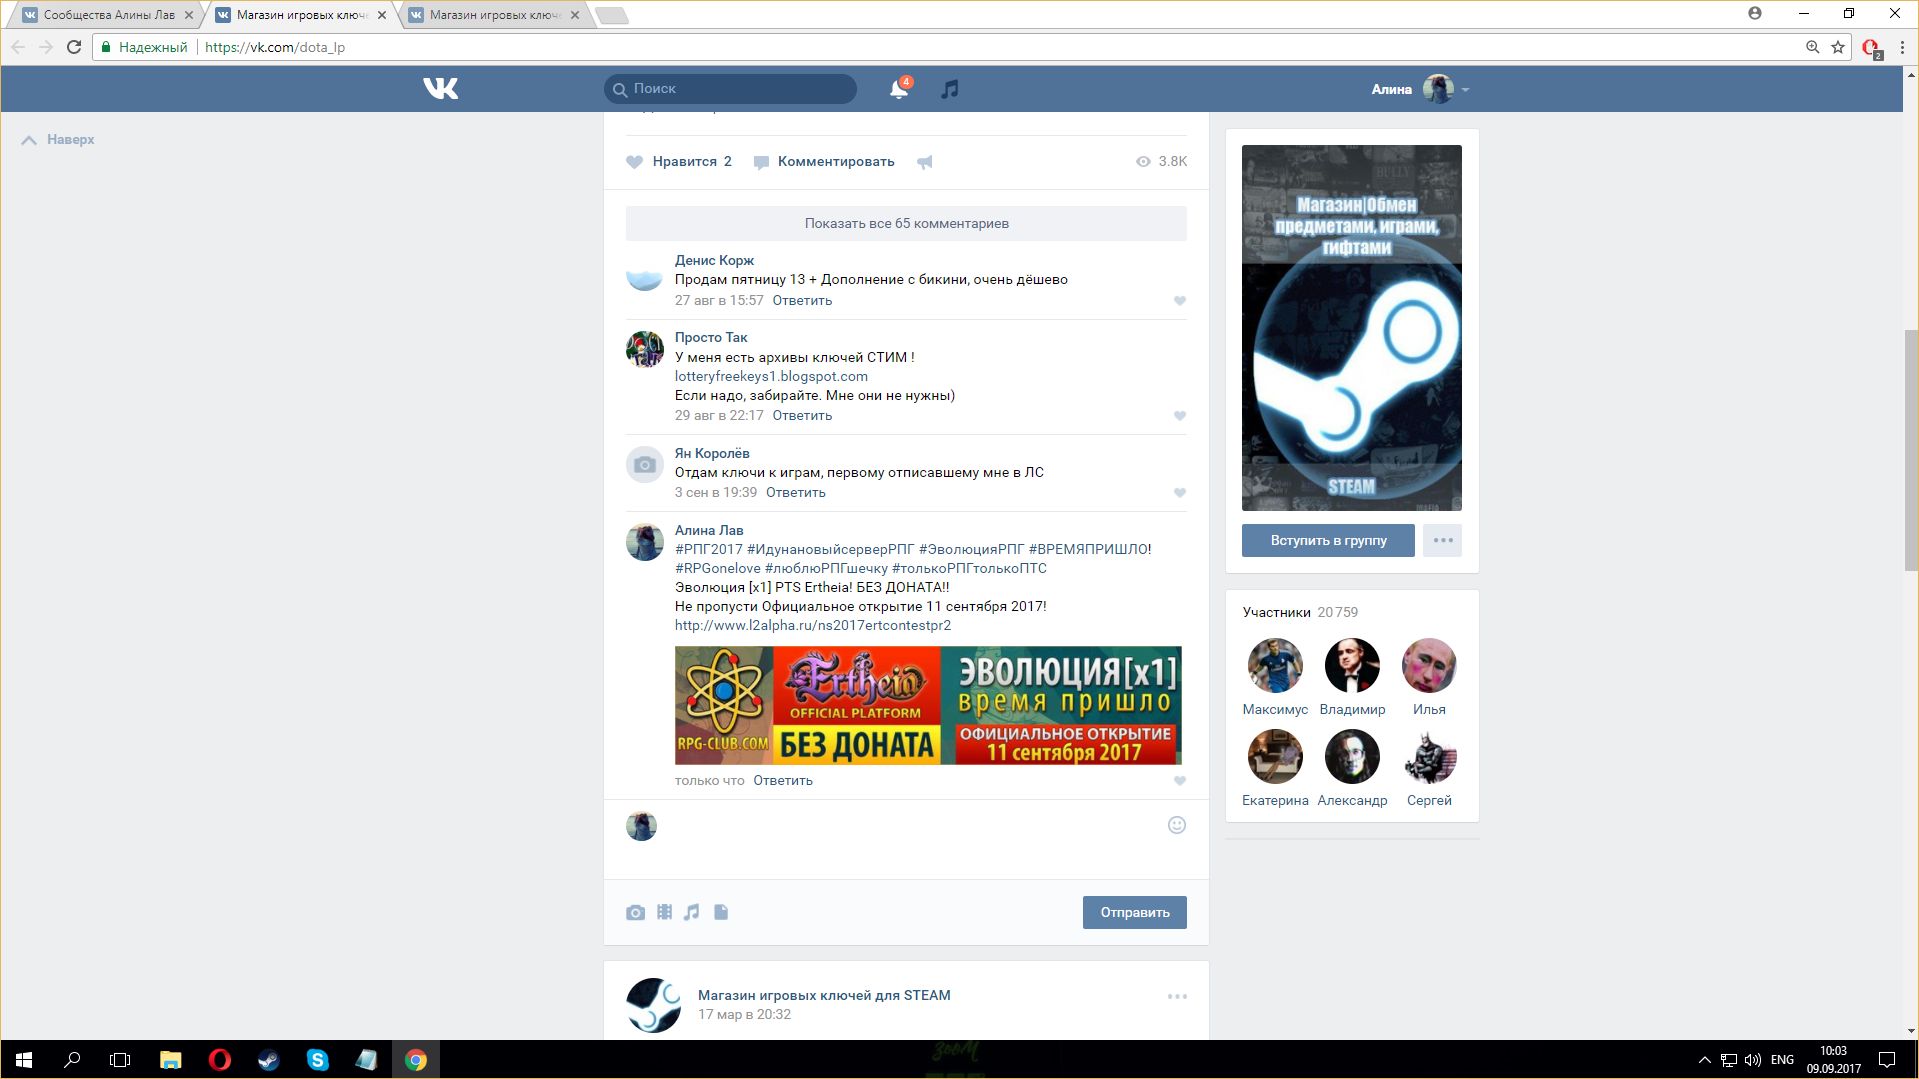Open the Steam group cover image

(1351, 328)
